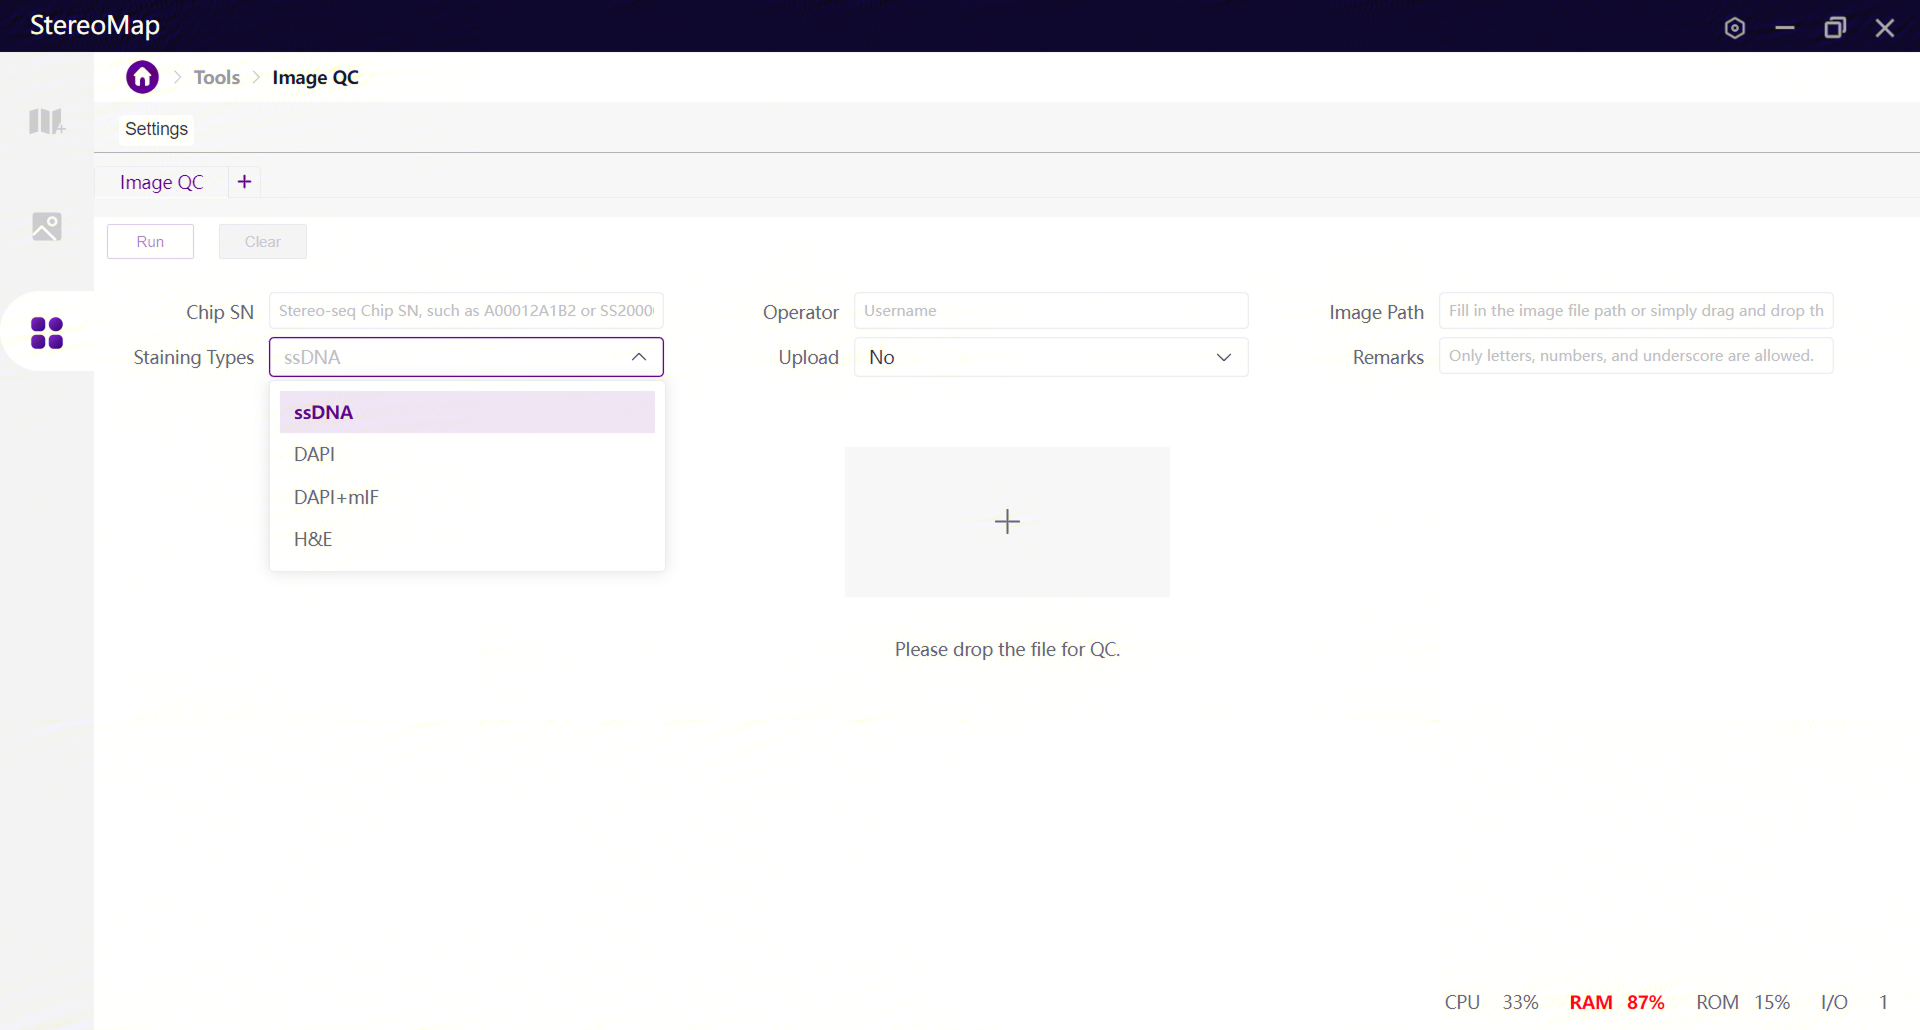The height and width of the screenshot is (1030, 1920).
Task: Click Image QC breadcrumb item
Action: tap(315, 77)
